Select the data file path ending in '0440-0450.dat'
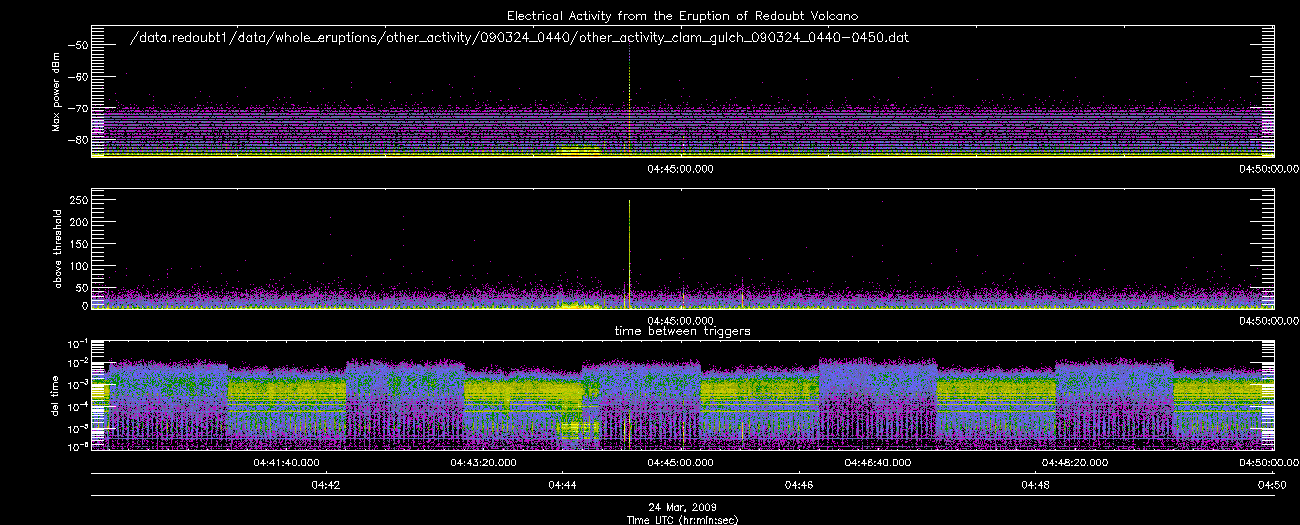 click(520, 37)
